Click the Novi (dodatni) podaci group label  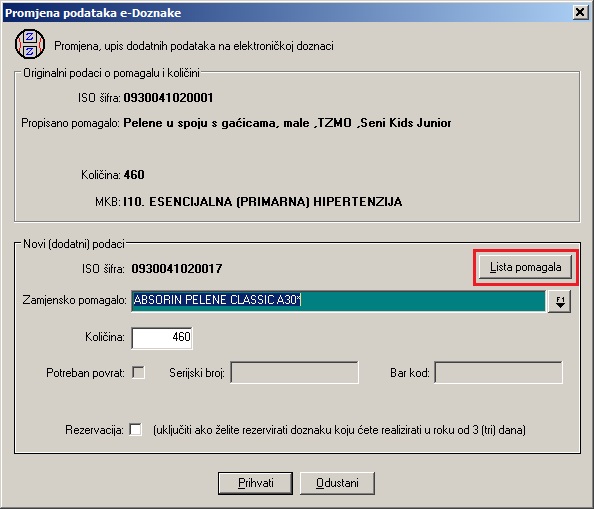[x=74, y=244]
